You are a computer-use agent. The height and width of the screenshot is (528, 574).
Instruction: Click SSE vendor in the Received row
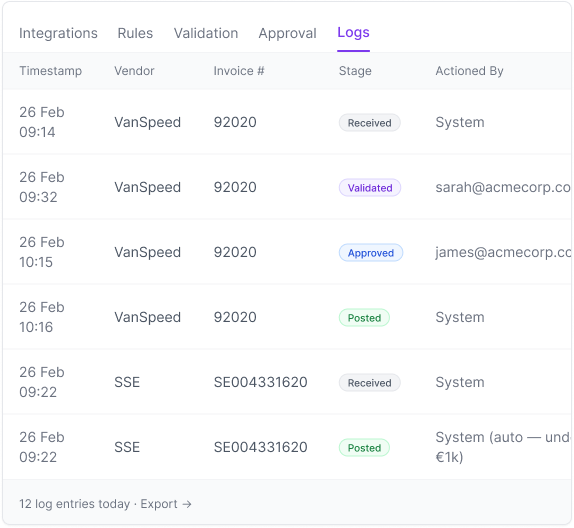point(127,382)
